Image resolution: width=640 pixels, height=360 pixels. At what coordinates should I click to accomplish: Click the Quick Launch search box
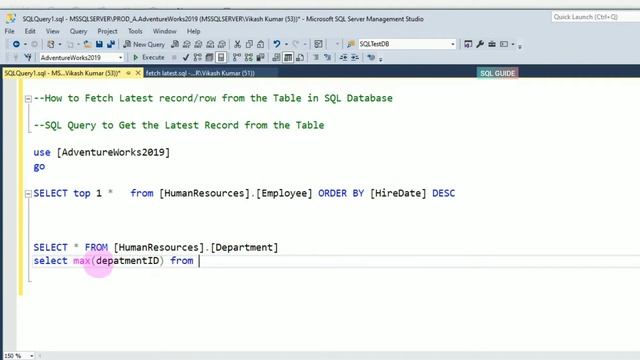[596, 17]
